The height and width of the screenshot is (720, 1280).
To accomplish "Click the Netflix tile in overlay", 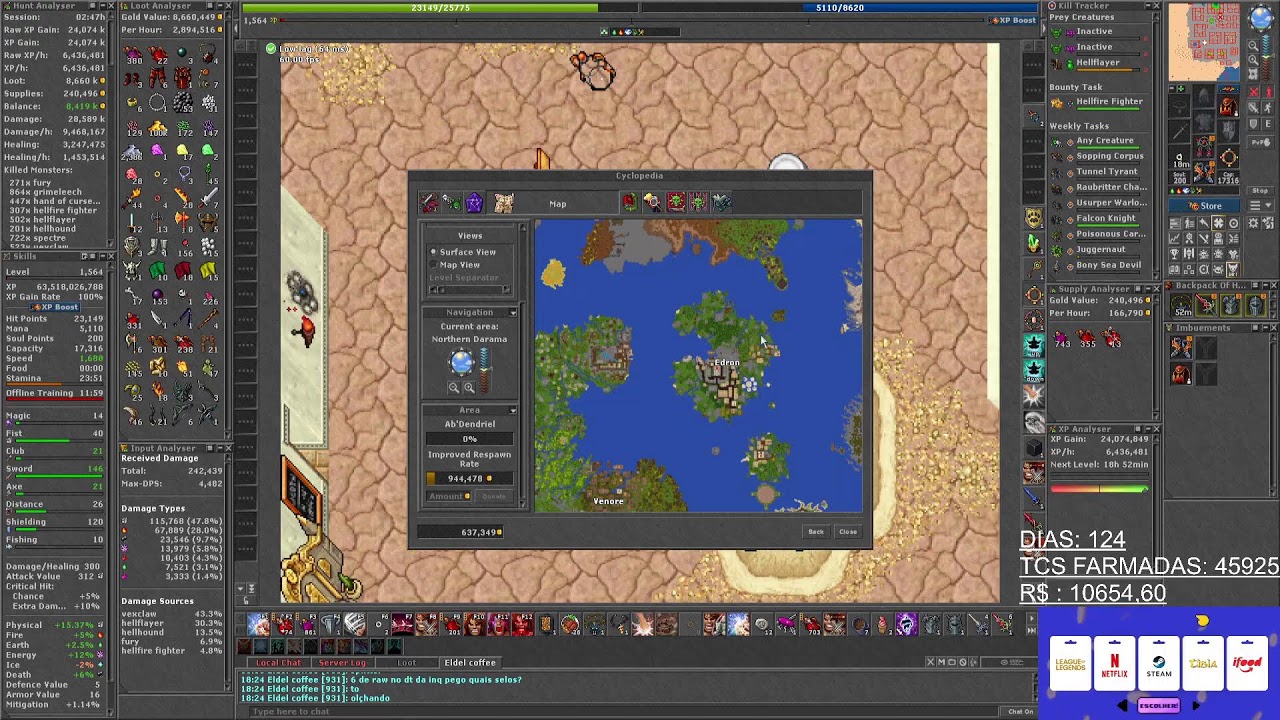I will click(x=1114, y=664).
